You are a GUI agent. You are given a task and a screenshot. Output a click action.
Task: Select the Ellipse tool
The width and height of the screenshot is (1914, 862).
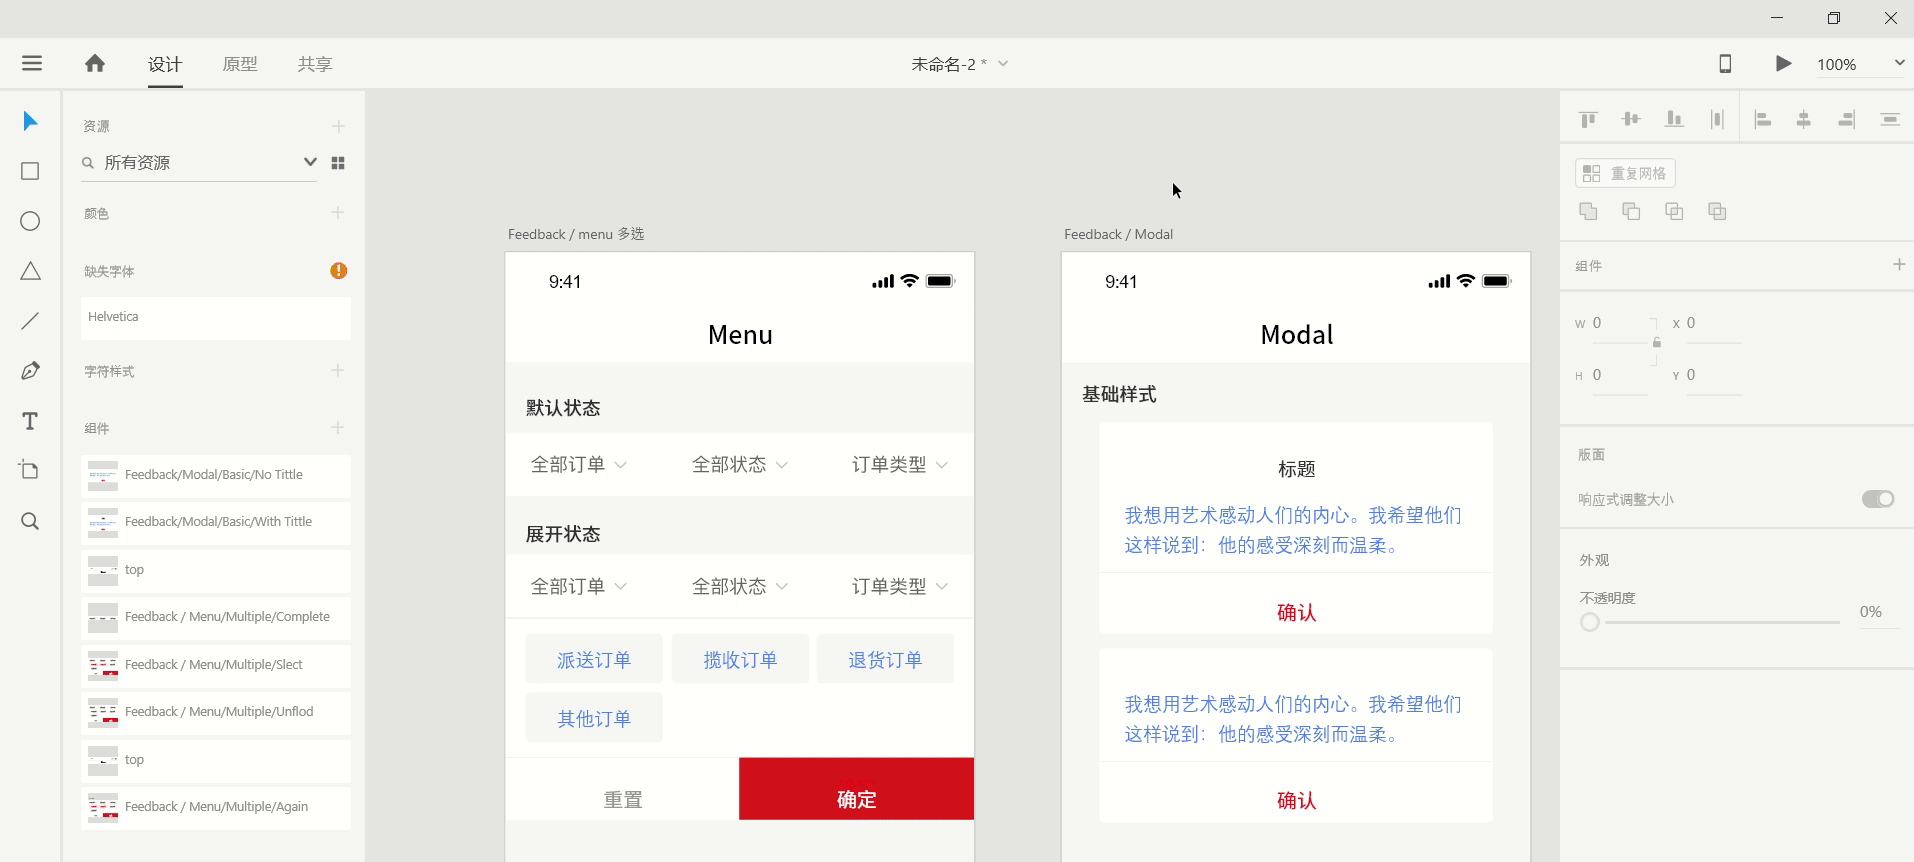tap(30, 221)
